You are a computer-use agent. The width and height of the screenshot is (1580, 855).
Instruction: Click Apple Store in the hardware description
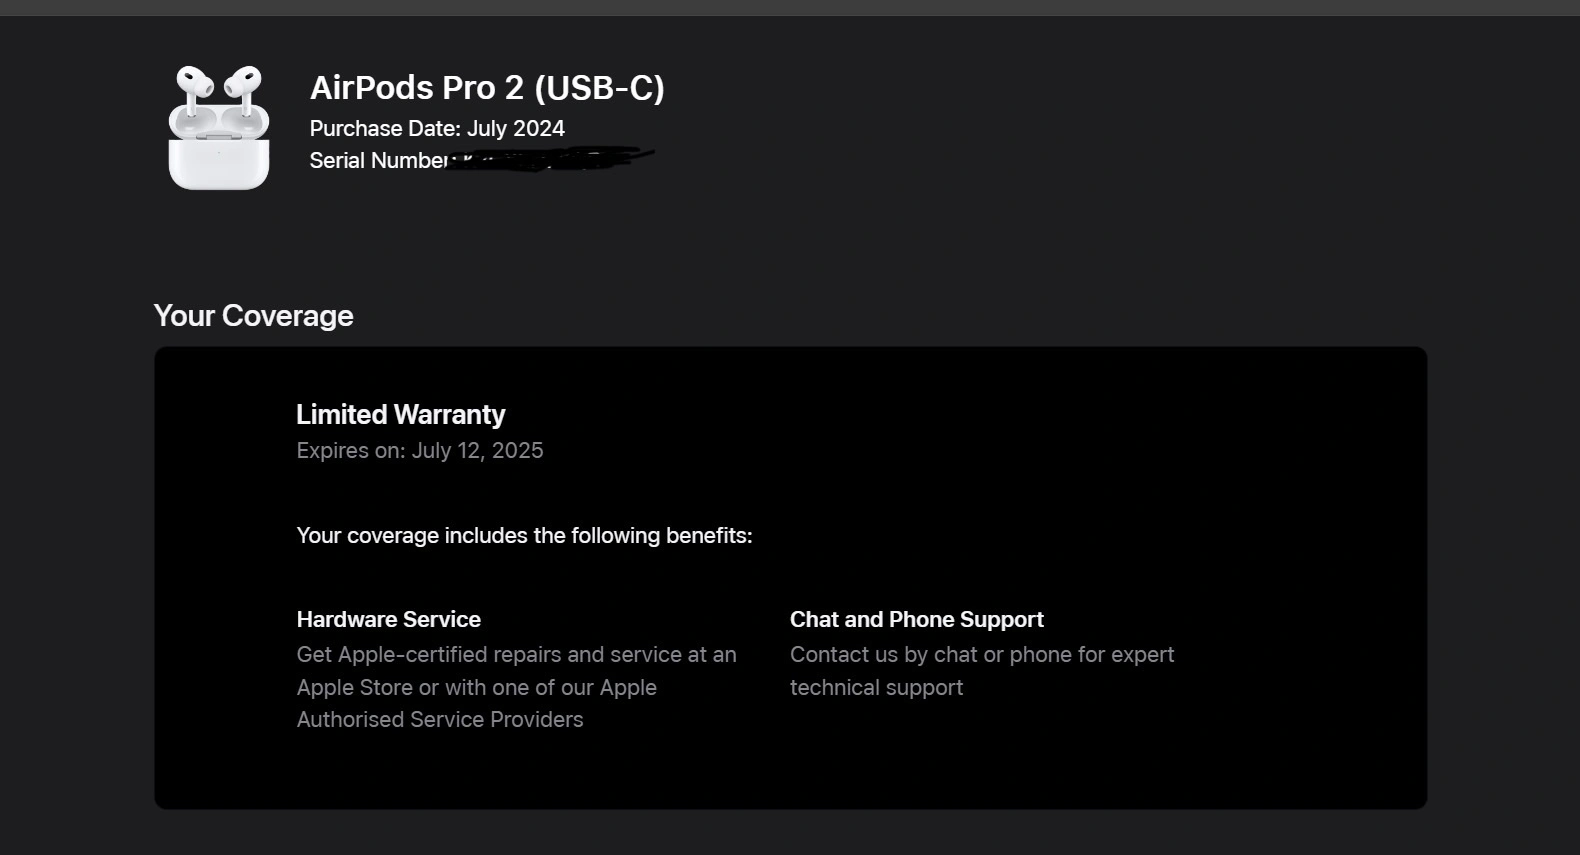click(354, 687)
